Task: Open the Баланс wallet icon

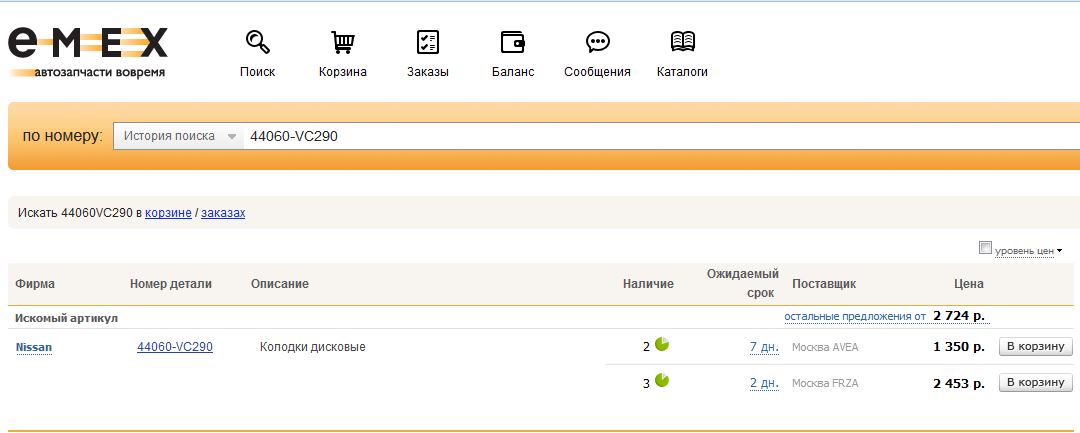Action: tap(513, 42)
